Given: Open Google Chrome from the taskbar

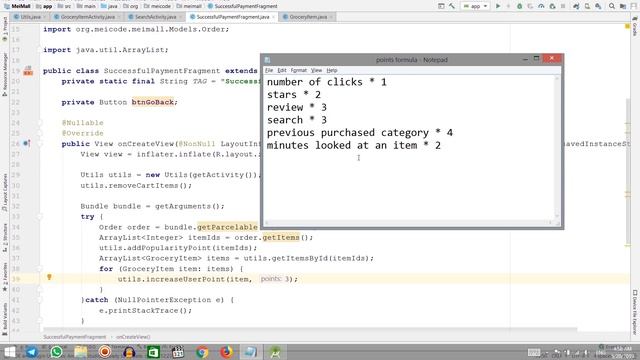Looking at the screenshot, I should pyautogui.click(x=202, y=352).
